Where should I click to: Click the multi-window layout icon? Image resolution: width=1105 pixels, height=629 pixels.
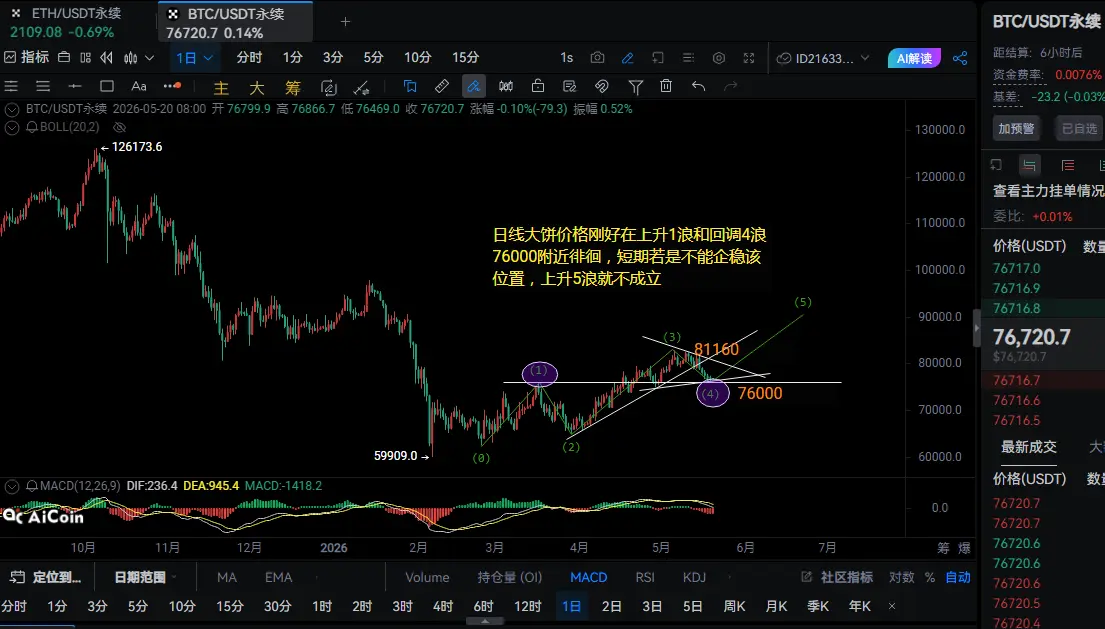[x=86, y=58]
